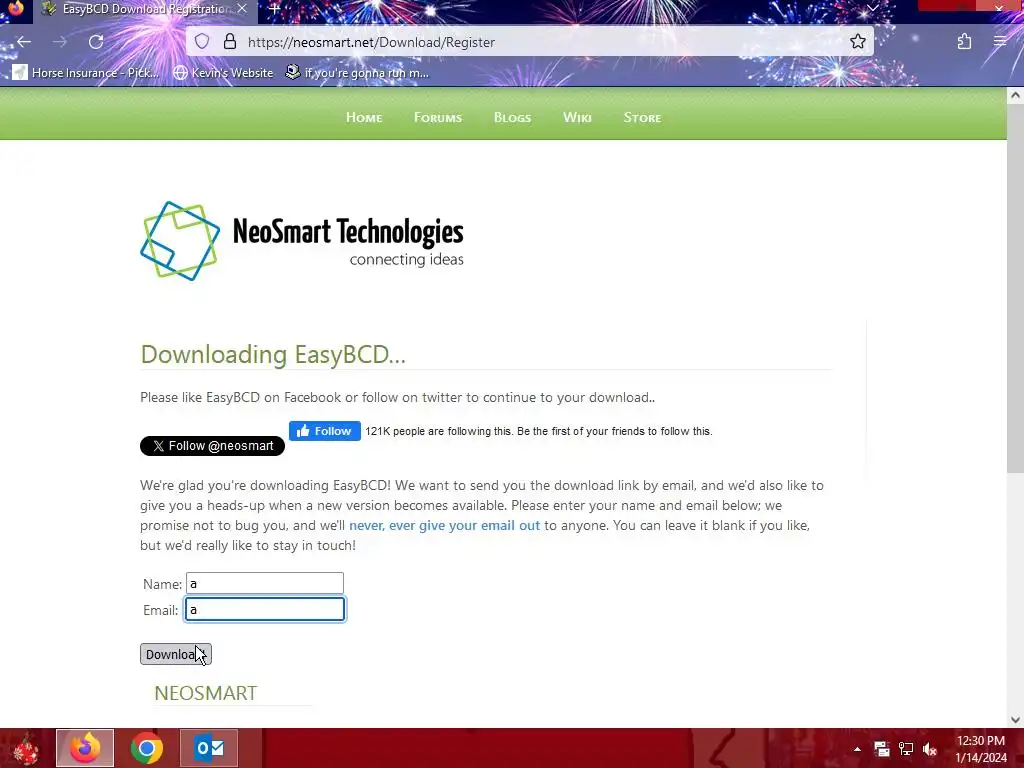Click the NEOSMART footer heading
The height and width of the screenshot is (768, 1024).
[x=205, y=693]
